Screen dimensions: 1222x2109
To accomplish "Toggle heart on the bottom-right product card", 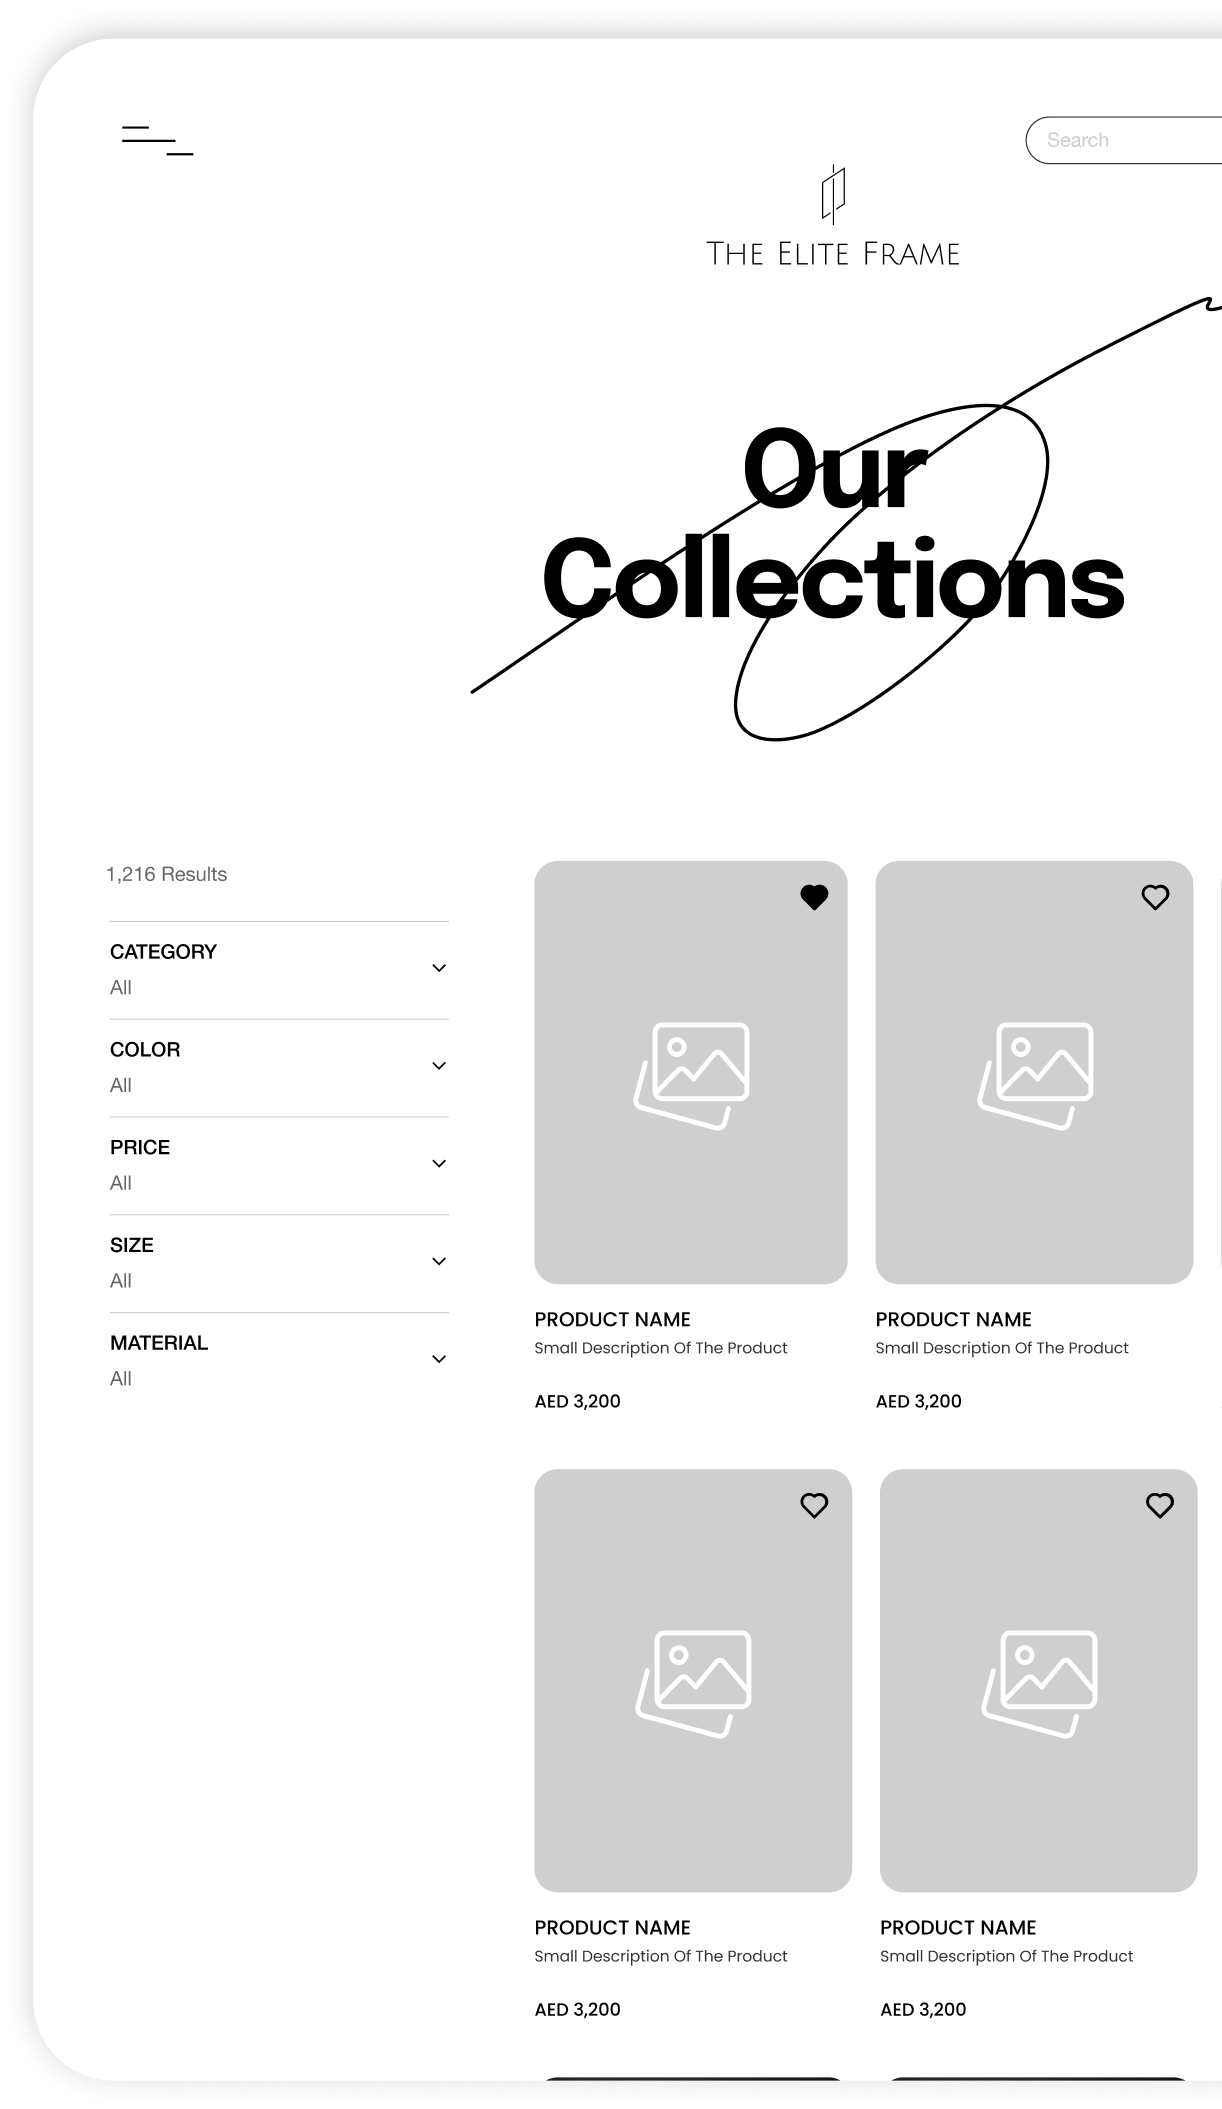I will tap(1159, 1505).
